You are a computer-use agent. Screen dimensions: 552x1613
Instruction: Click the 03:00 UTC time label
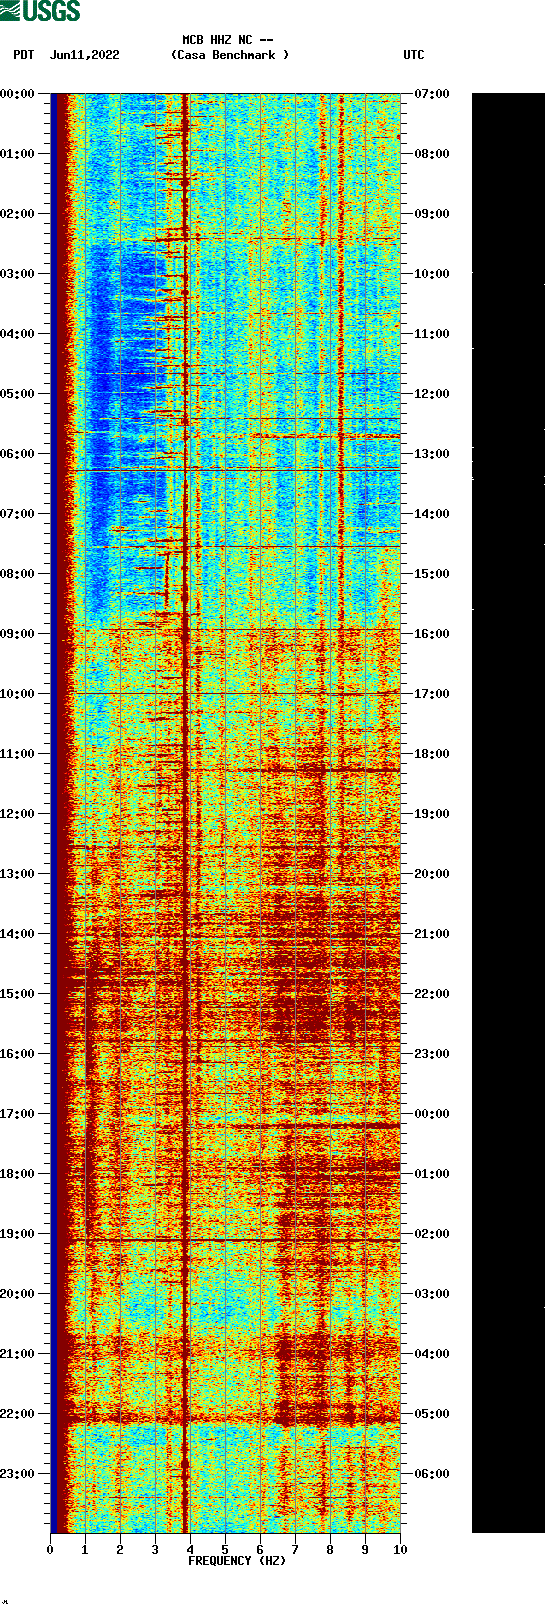[x=432, y=1294]
